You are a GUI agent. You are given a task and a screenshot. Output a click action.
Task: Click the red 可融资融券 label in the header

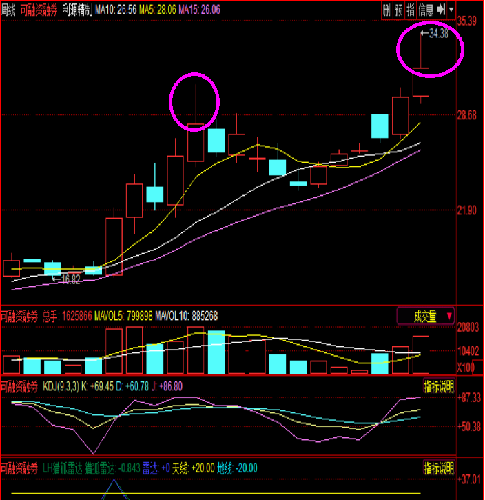click(x=39, y=10)
